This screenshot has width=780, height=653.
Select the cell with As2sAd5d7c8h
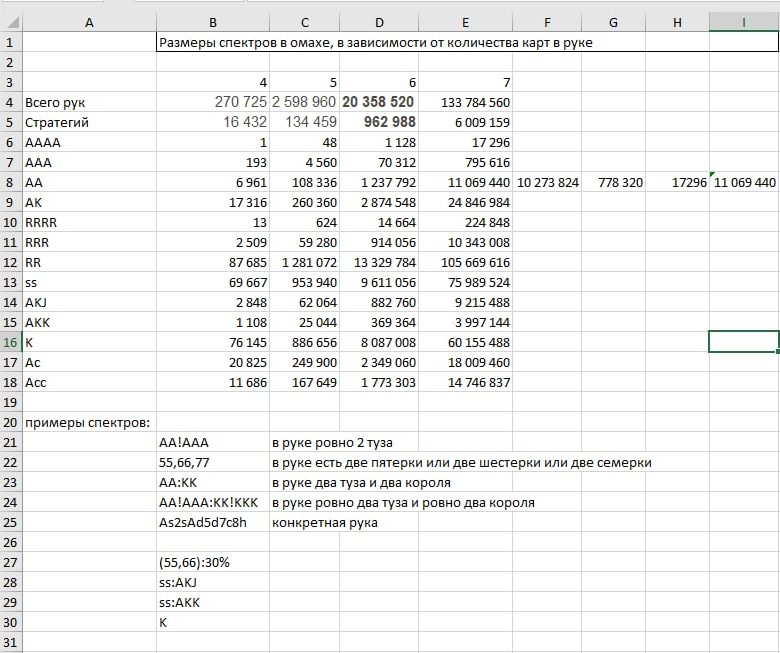212,522
